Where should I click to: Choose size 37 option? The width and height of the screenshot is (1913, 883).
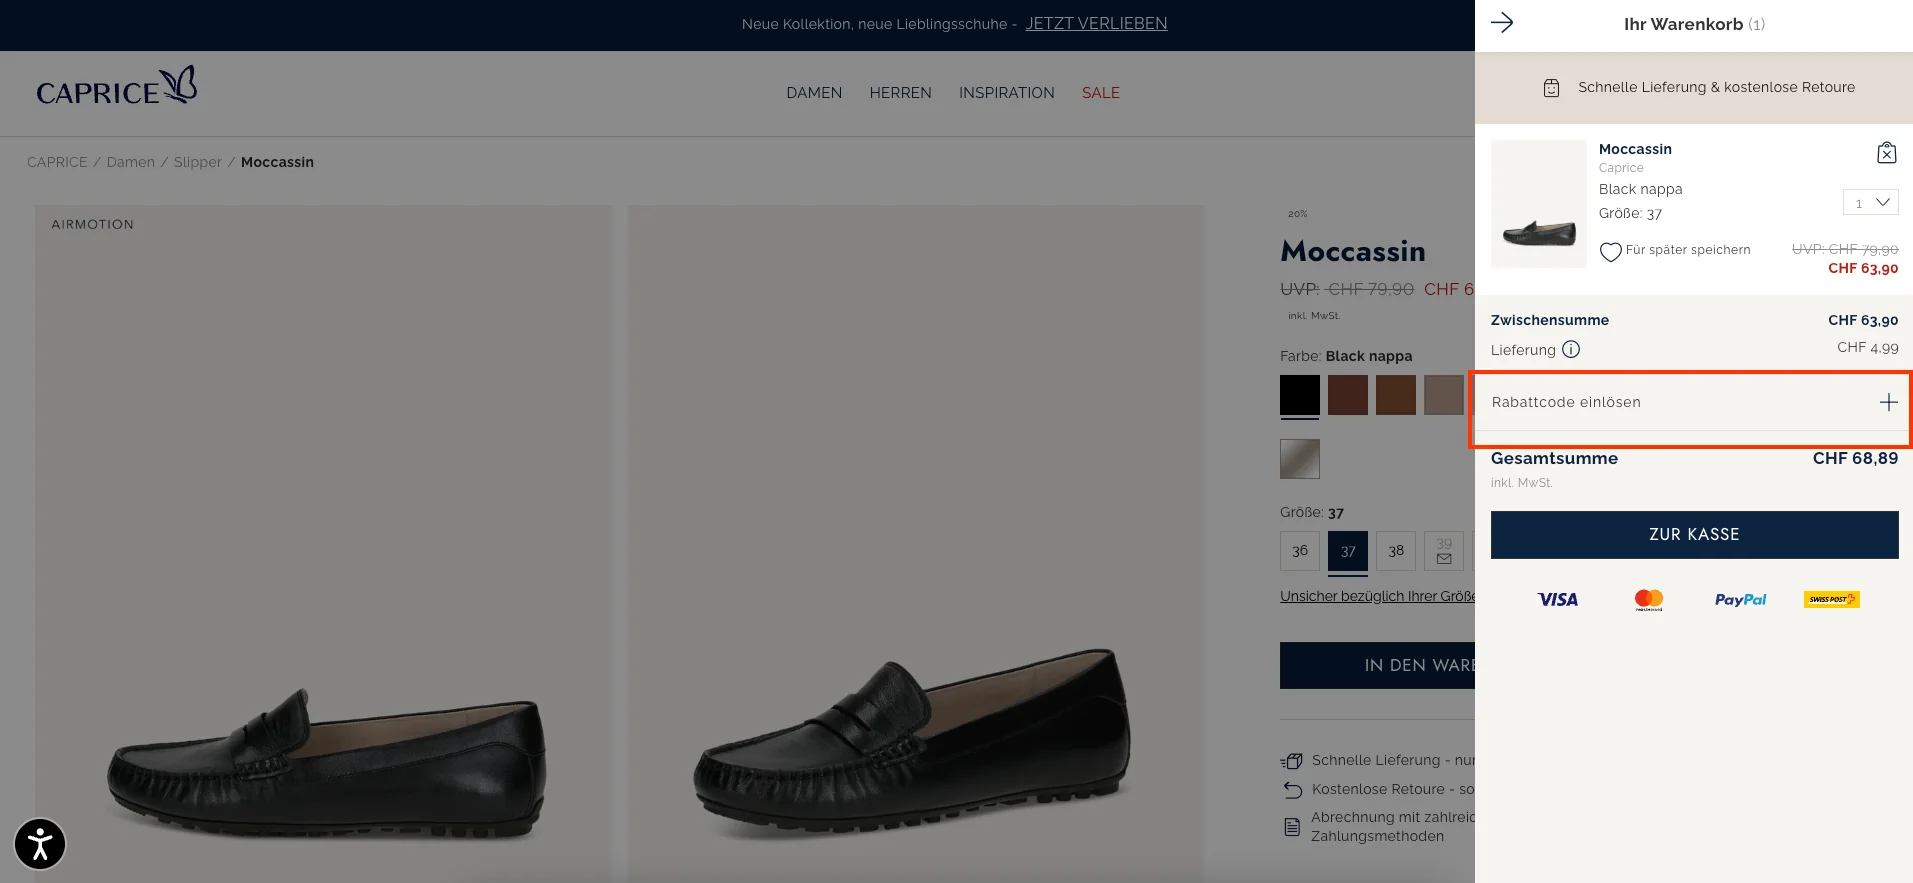click(1347, 551)
